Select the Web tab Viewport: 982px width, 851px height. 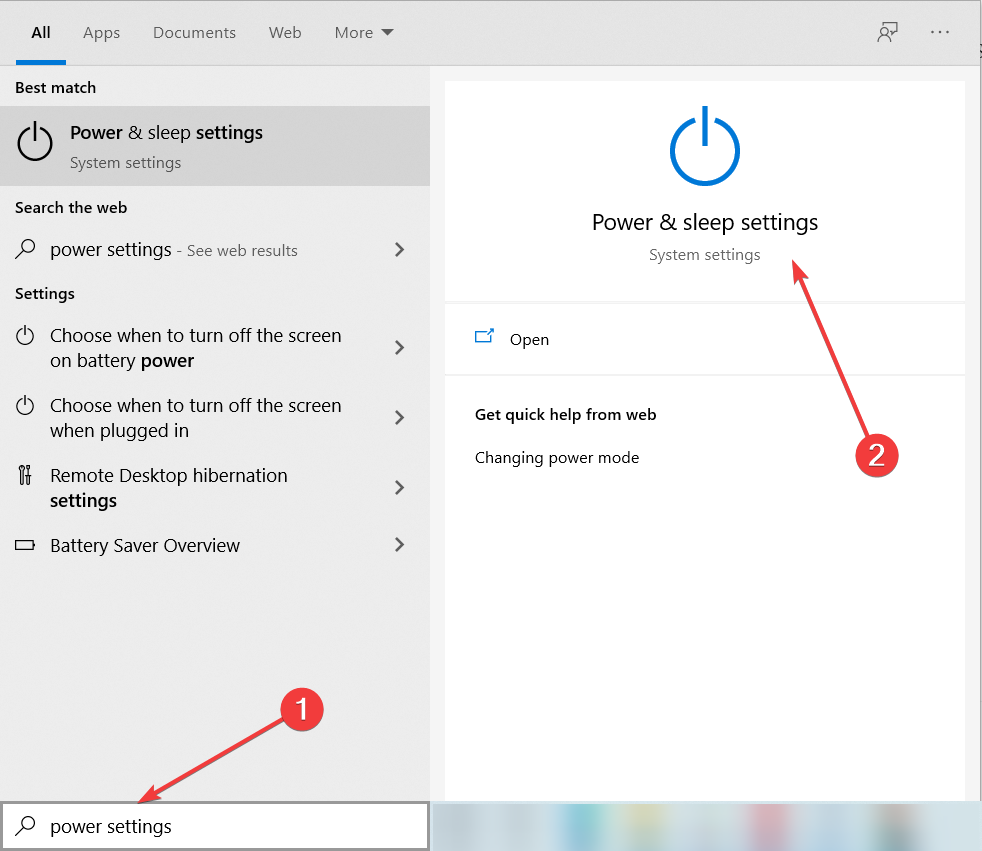285,33
